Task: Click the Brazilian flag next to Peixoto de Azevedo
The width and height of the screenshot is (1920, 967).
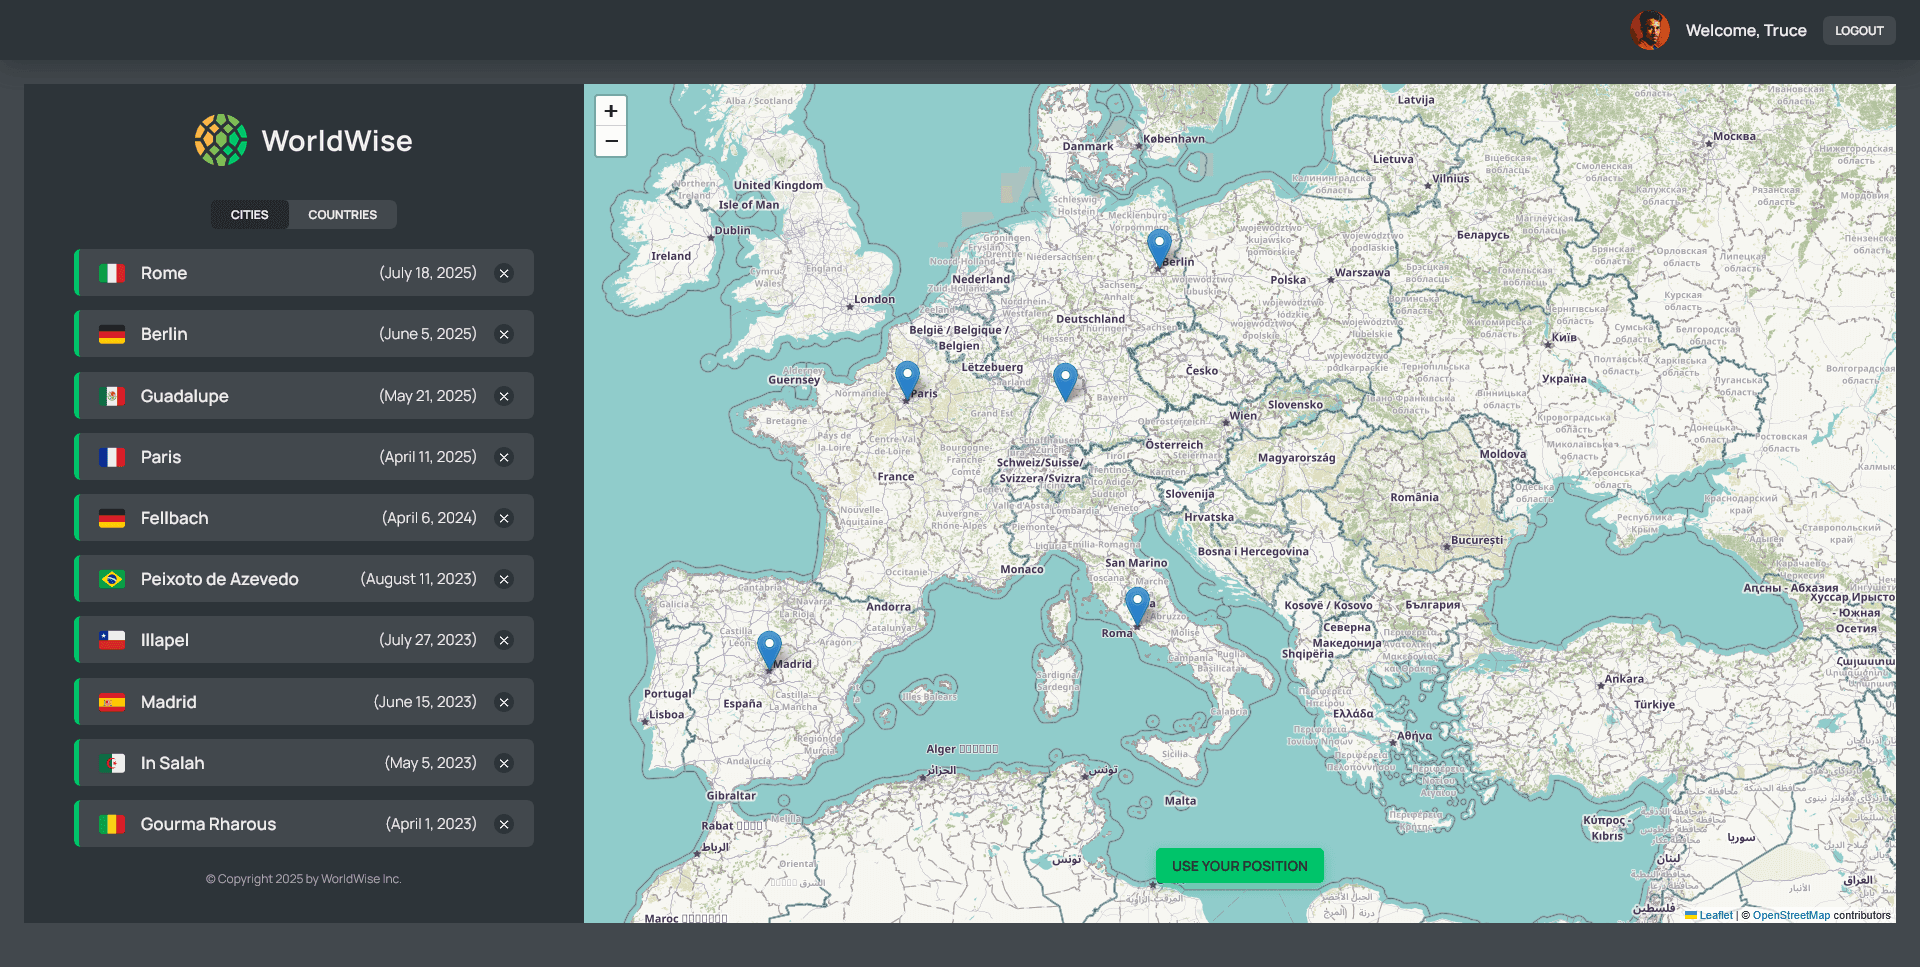Action: point(113,578)
